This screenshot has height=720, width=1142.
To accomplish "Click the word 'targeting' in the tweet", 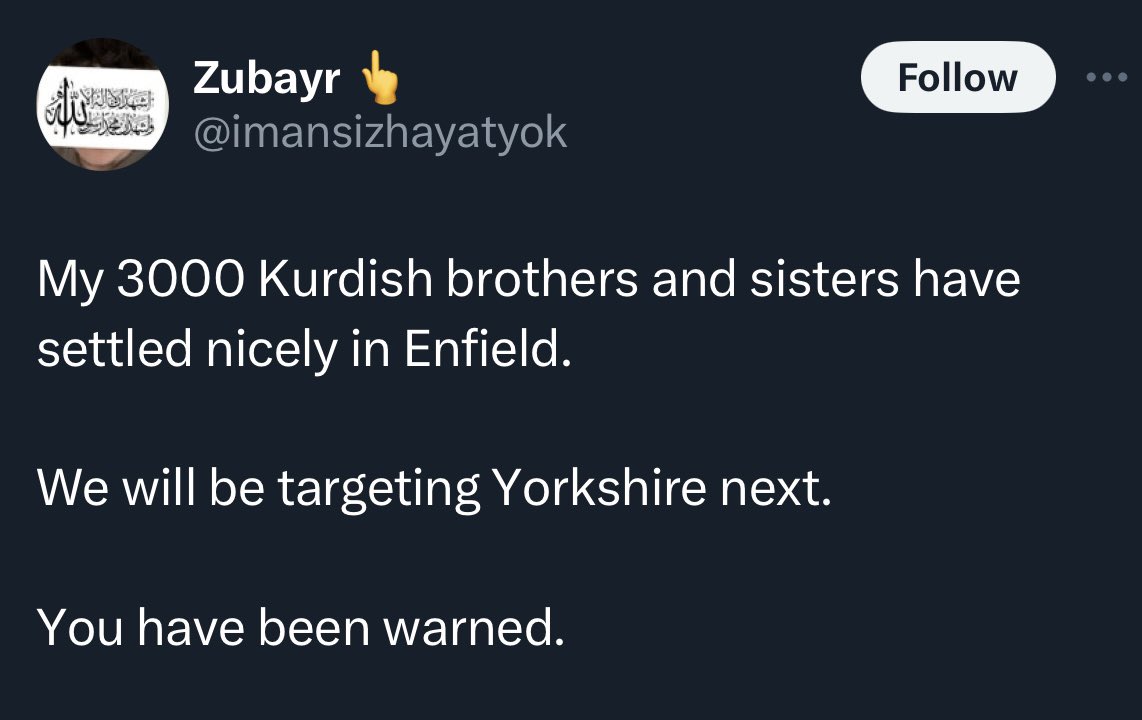I will 379,491.
